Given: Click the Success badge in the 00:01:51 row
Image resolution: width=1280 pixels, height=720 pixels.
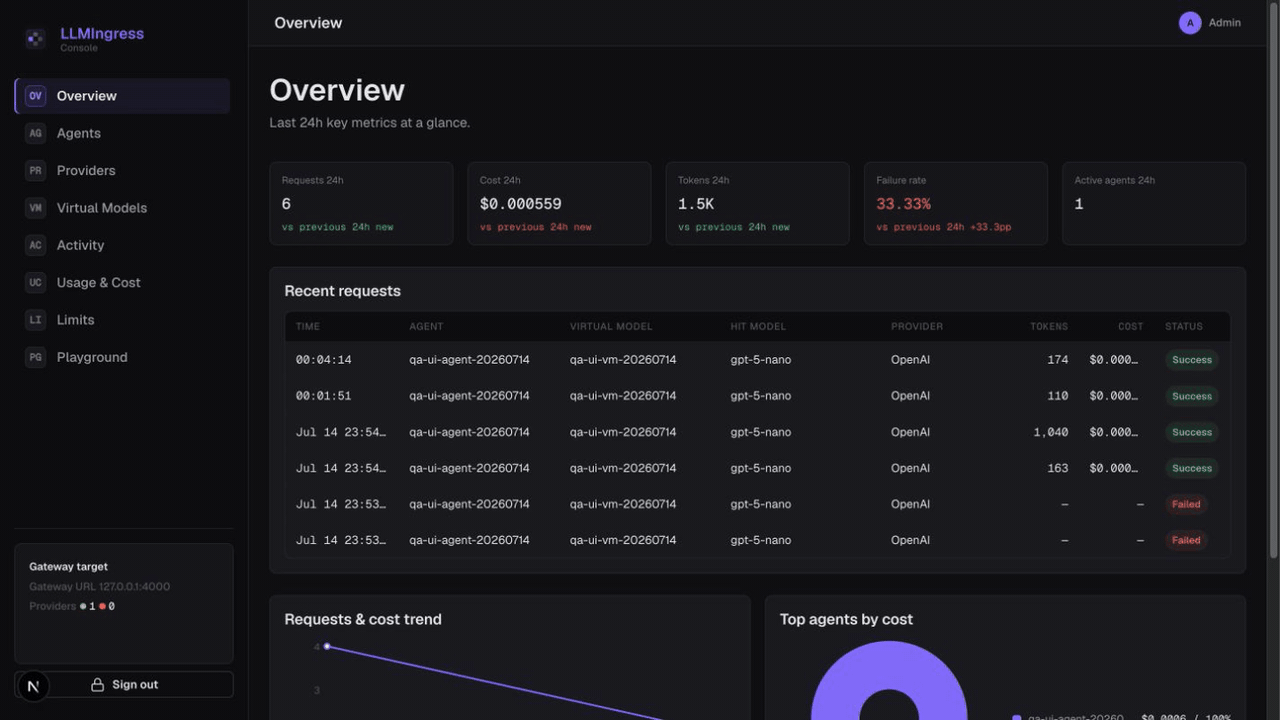Looking at the screenshot, I should (x=1192, y=396).
